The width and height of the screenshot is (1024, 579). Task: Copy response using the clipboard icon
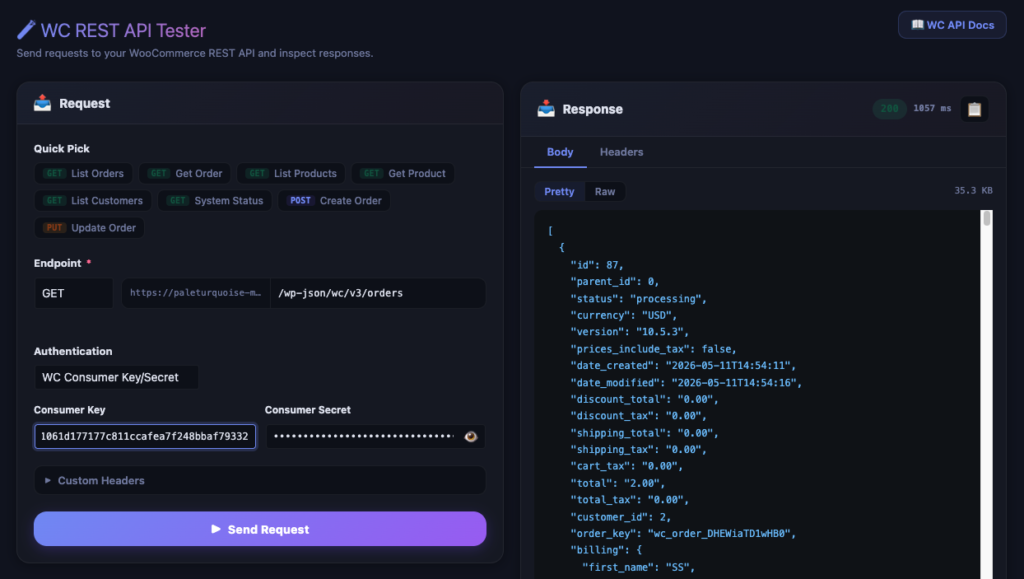[974, 109]
